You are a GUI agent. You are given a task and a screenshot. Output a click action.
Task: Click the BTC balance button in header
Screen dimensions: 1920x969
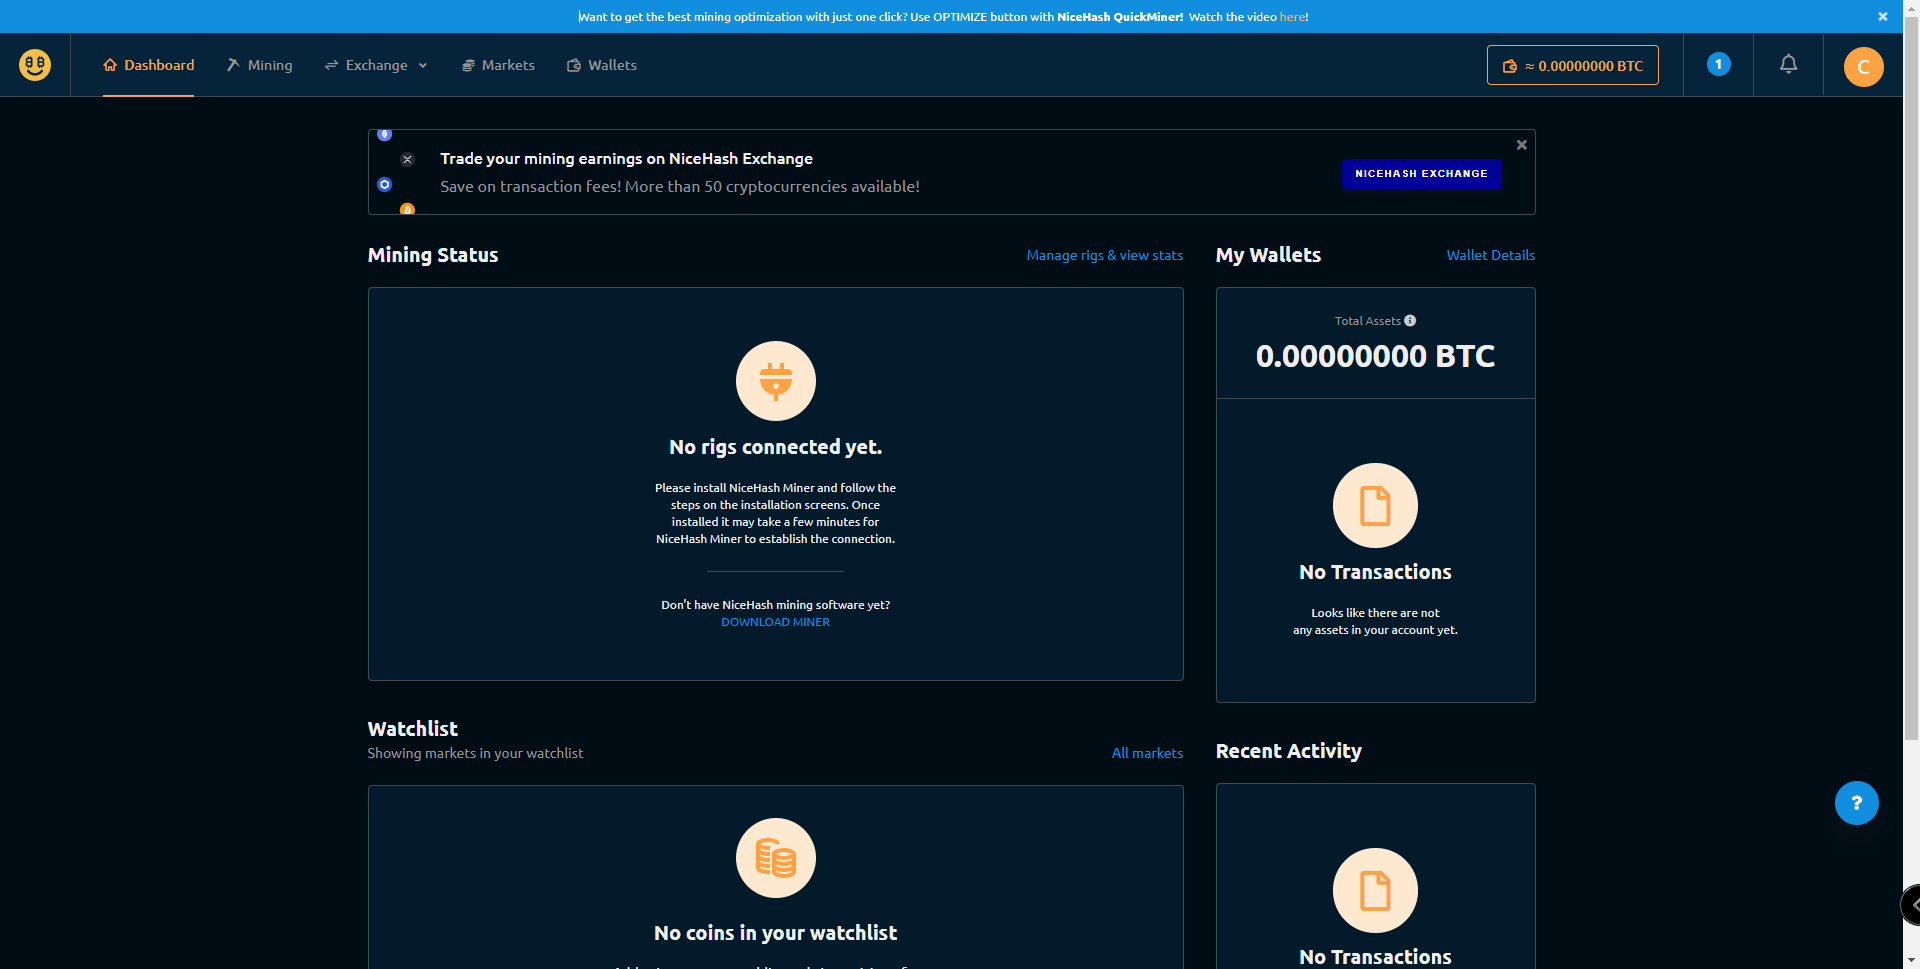(1572, 66)
